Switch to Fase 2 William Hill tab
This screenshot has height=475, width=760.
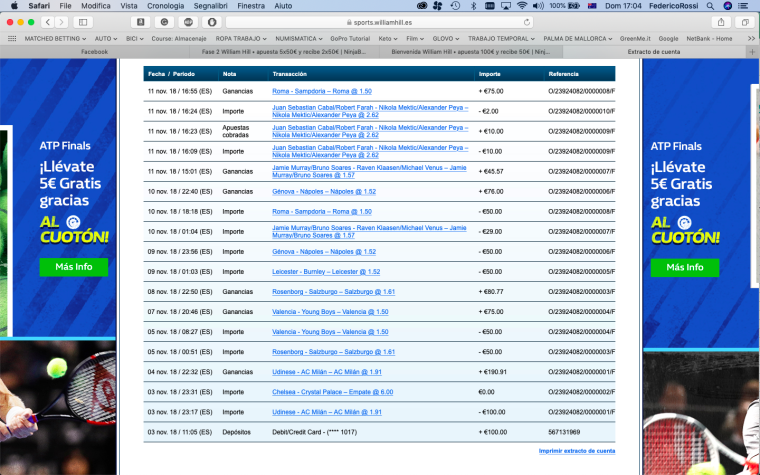coord(284,52)
